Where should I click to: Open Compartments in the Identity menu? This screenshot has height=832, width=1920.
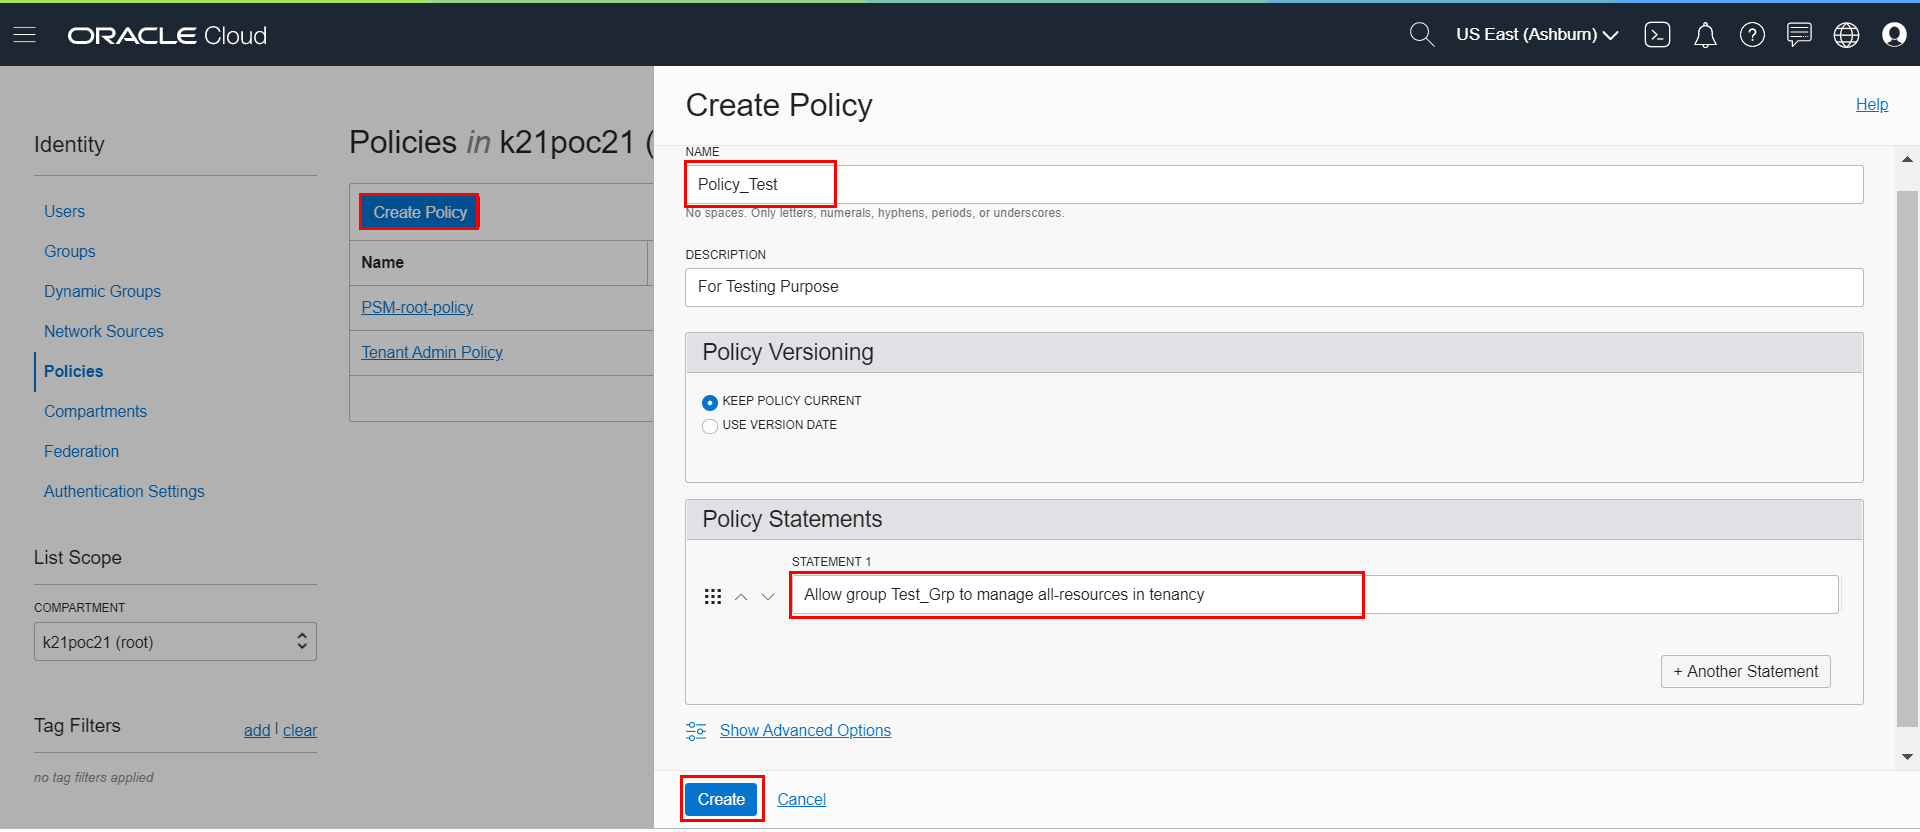point(95,411)
